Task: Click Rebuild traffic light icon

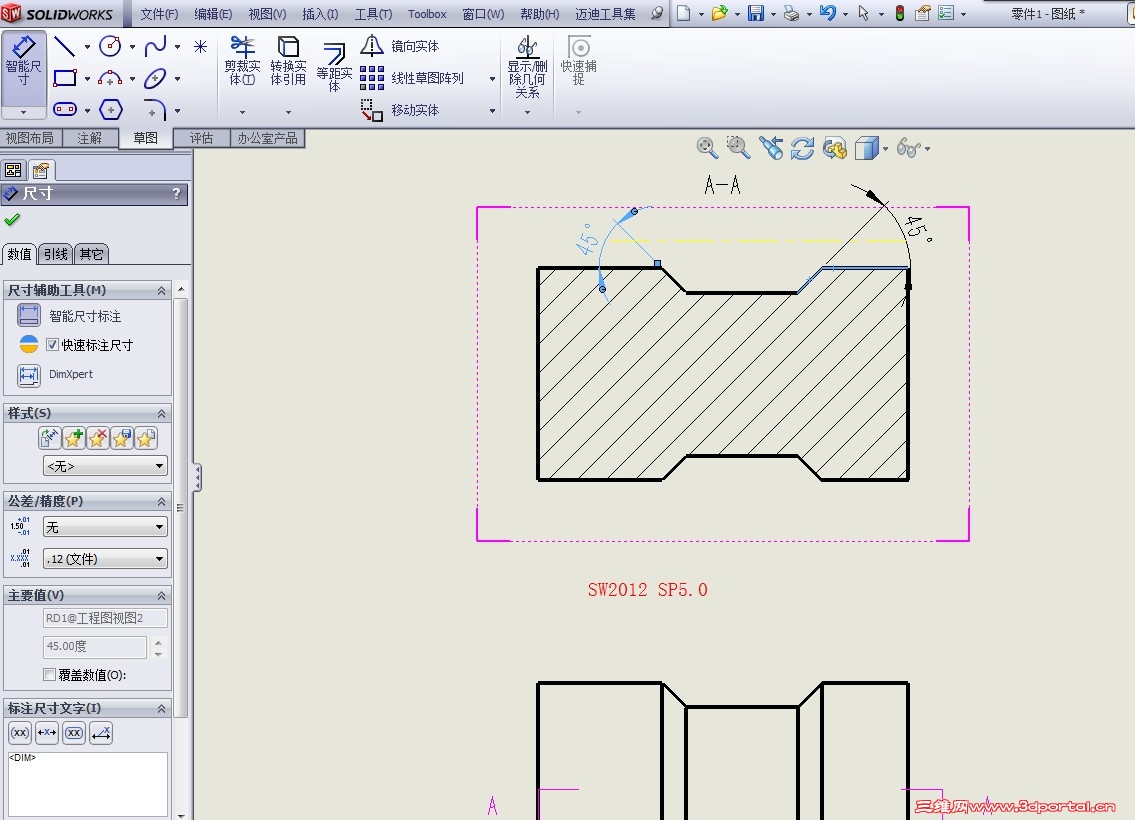Action: tap(900, 13)
